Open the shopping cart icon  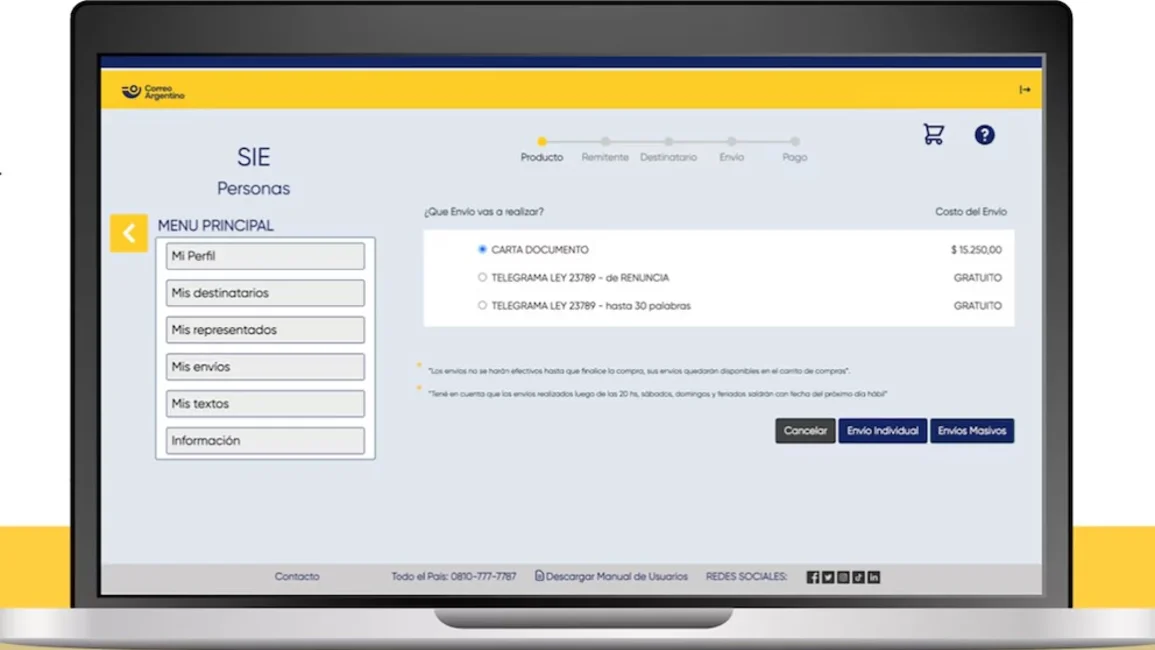933,135
